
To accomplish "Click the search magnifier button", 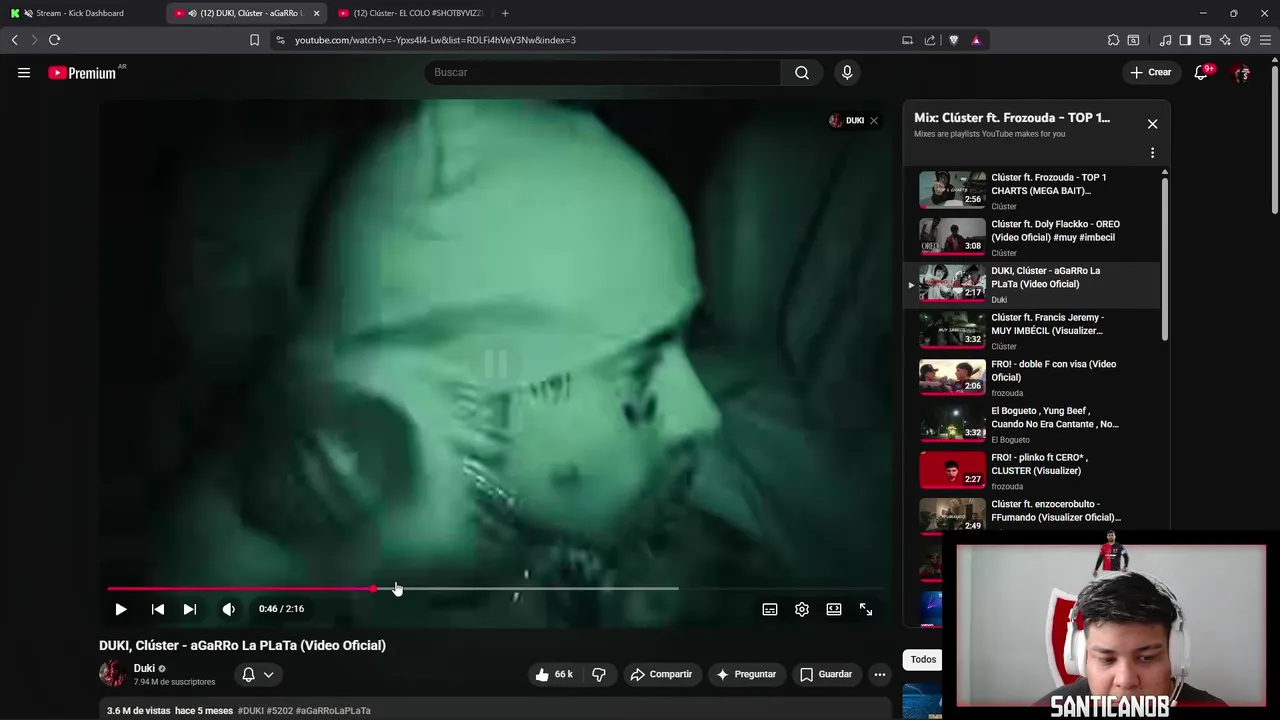I will 802,73.
